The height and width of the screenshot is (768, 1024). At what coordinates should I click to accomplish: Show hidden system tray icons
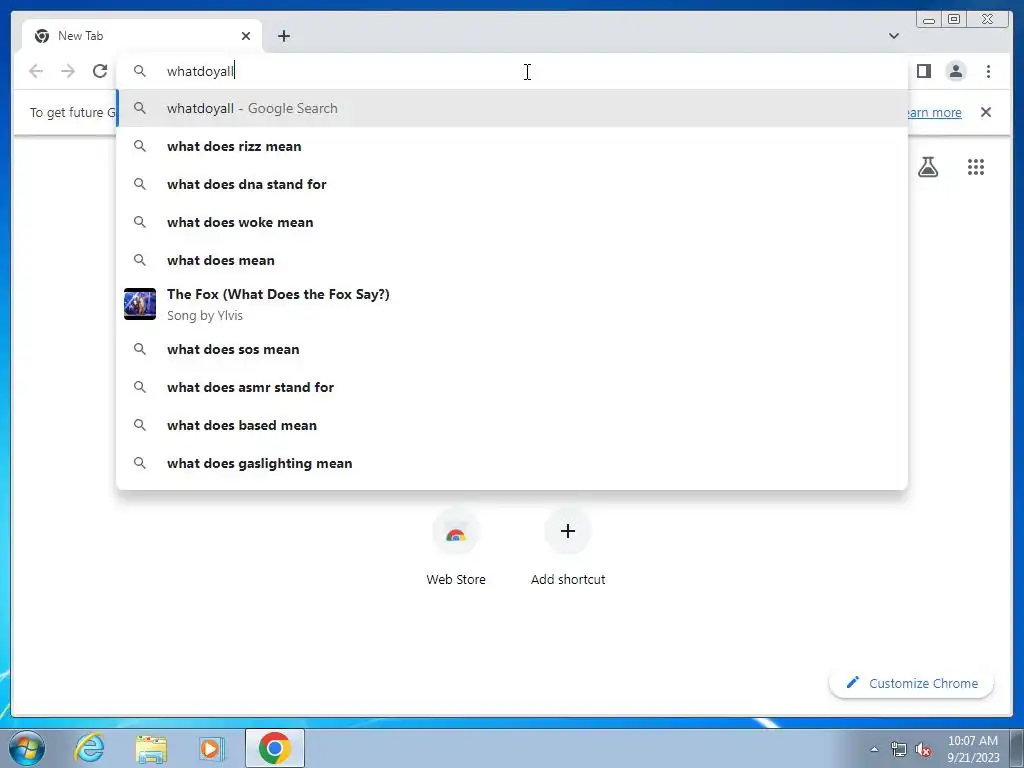pyautogui.click(x=874, y=749)
